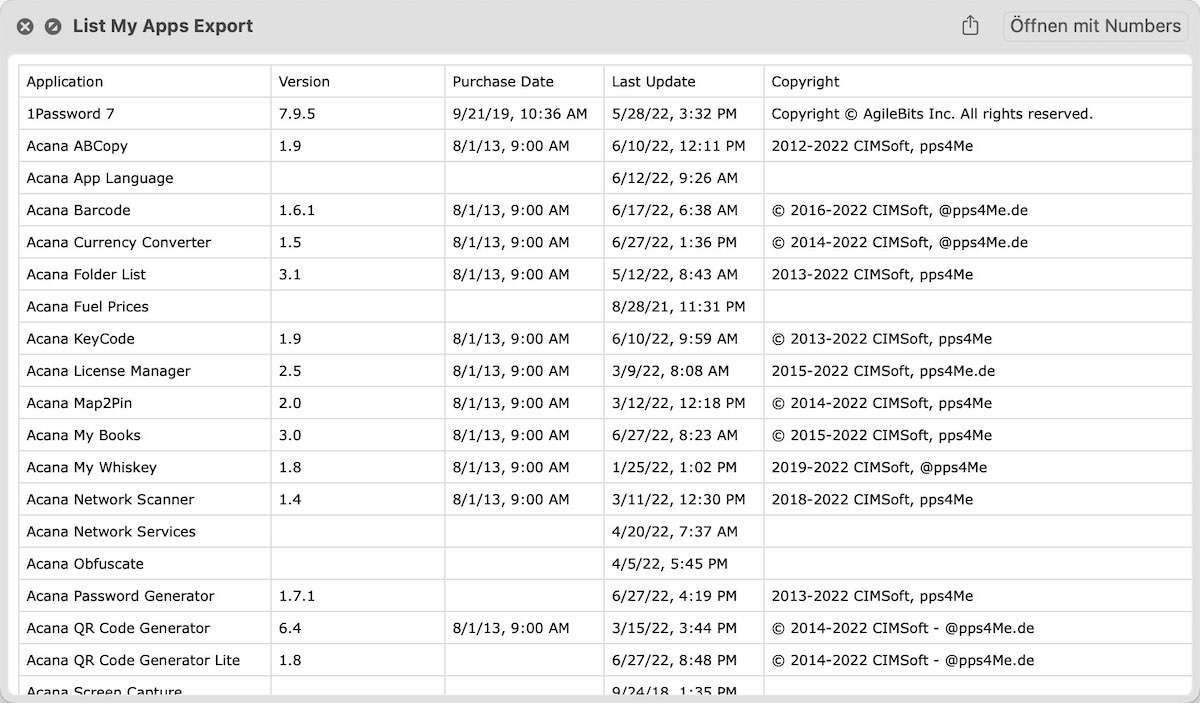Image resolution: width=1200 pixels, height=703 pixels.
Task: Select the Acana Network Services cell
Action: tap(145, 531)
